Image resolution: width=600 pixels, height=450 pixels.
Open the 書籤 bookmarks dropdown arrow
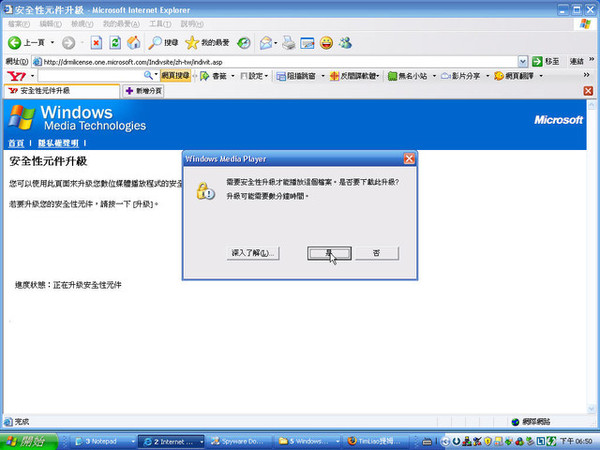point(233,76)
